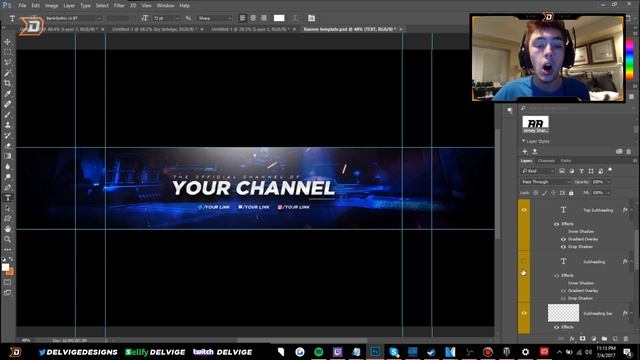Open the Edit Toolbar ellipsis

pos(7,249)
